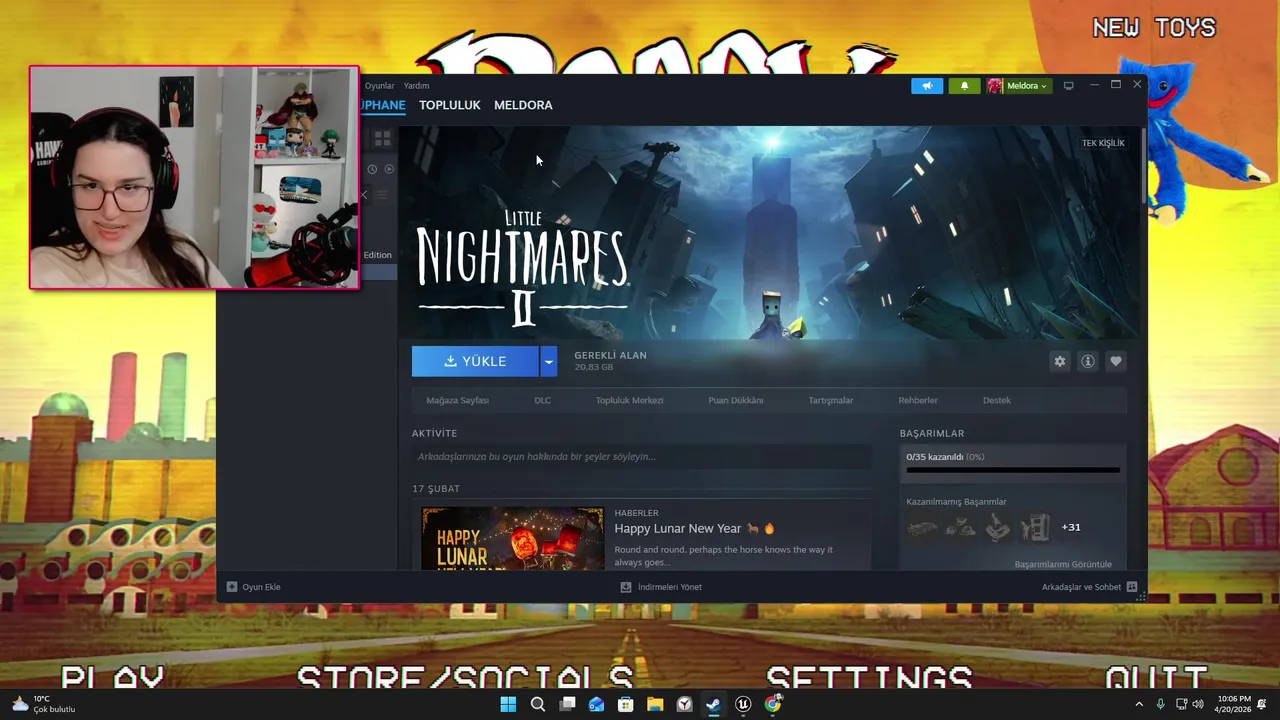
Task: Switch library to grid view icon
Action: (x=382, y=138)
